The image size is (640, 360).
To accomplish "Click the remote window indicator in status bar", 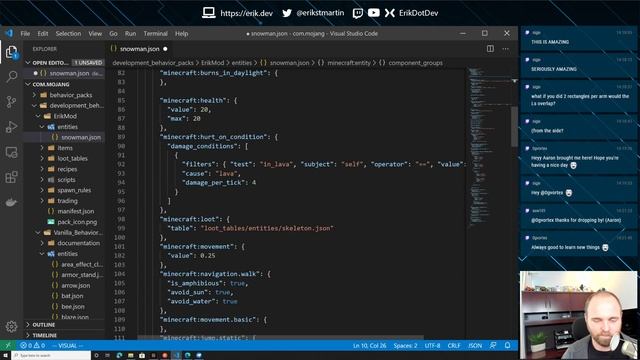I will pos(8,345).
